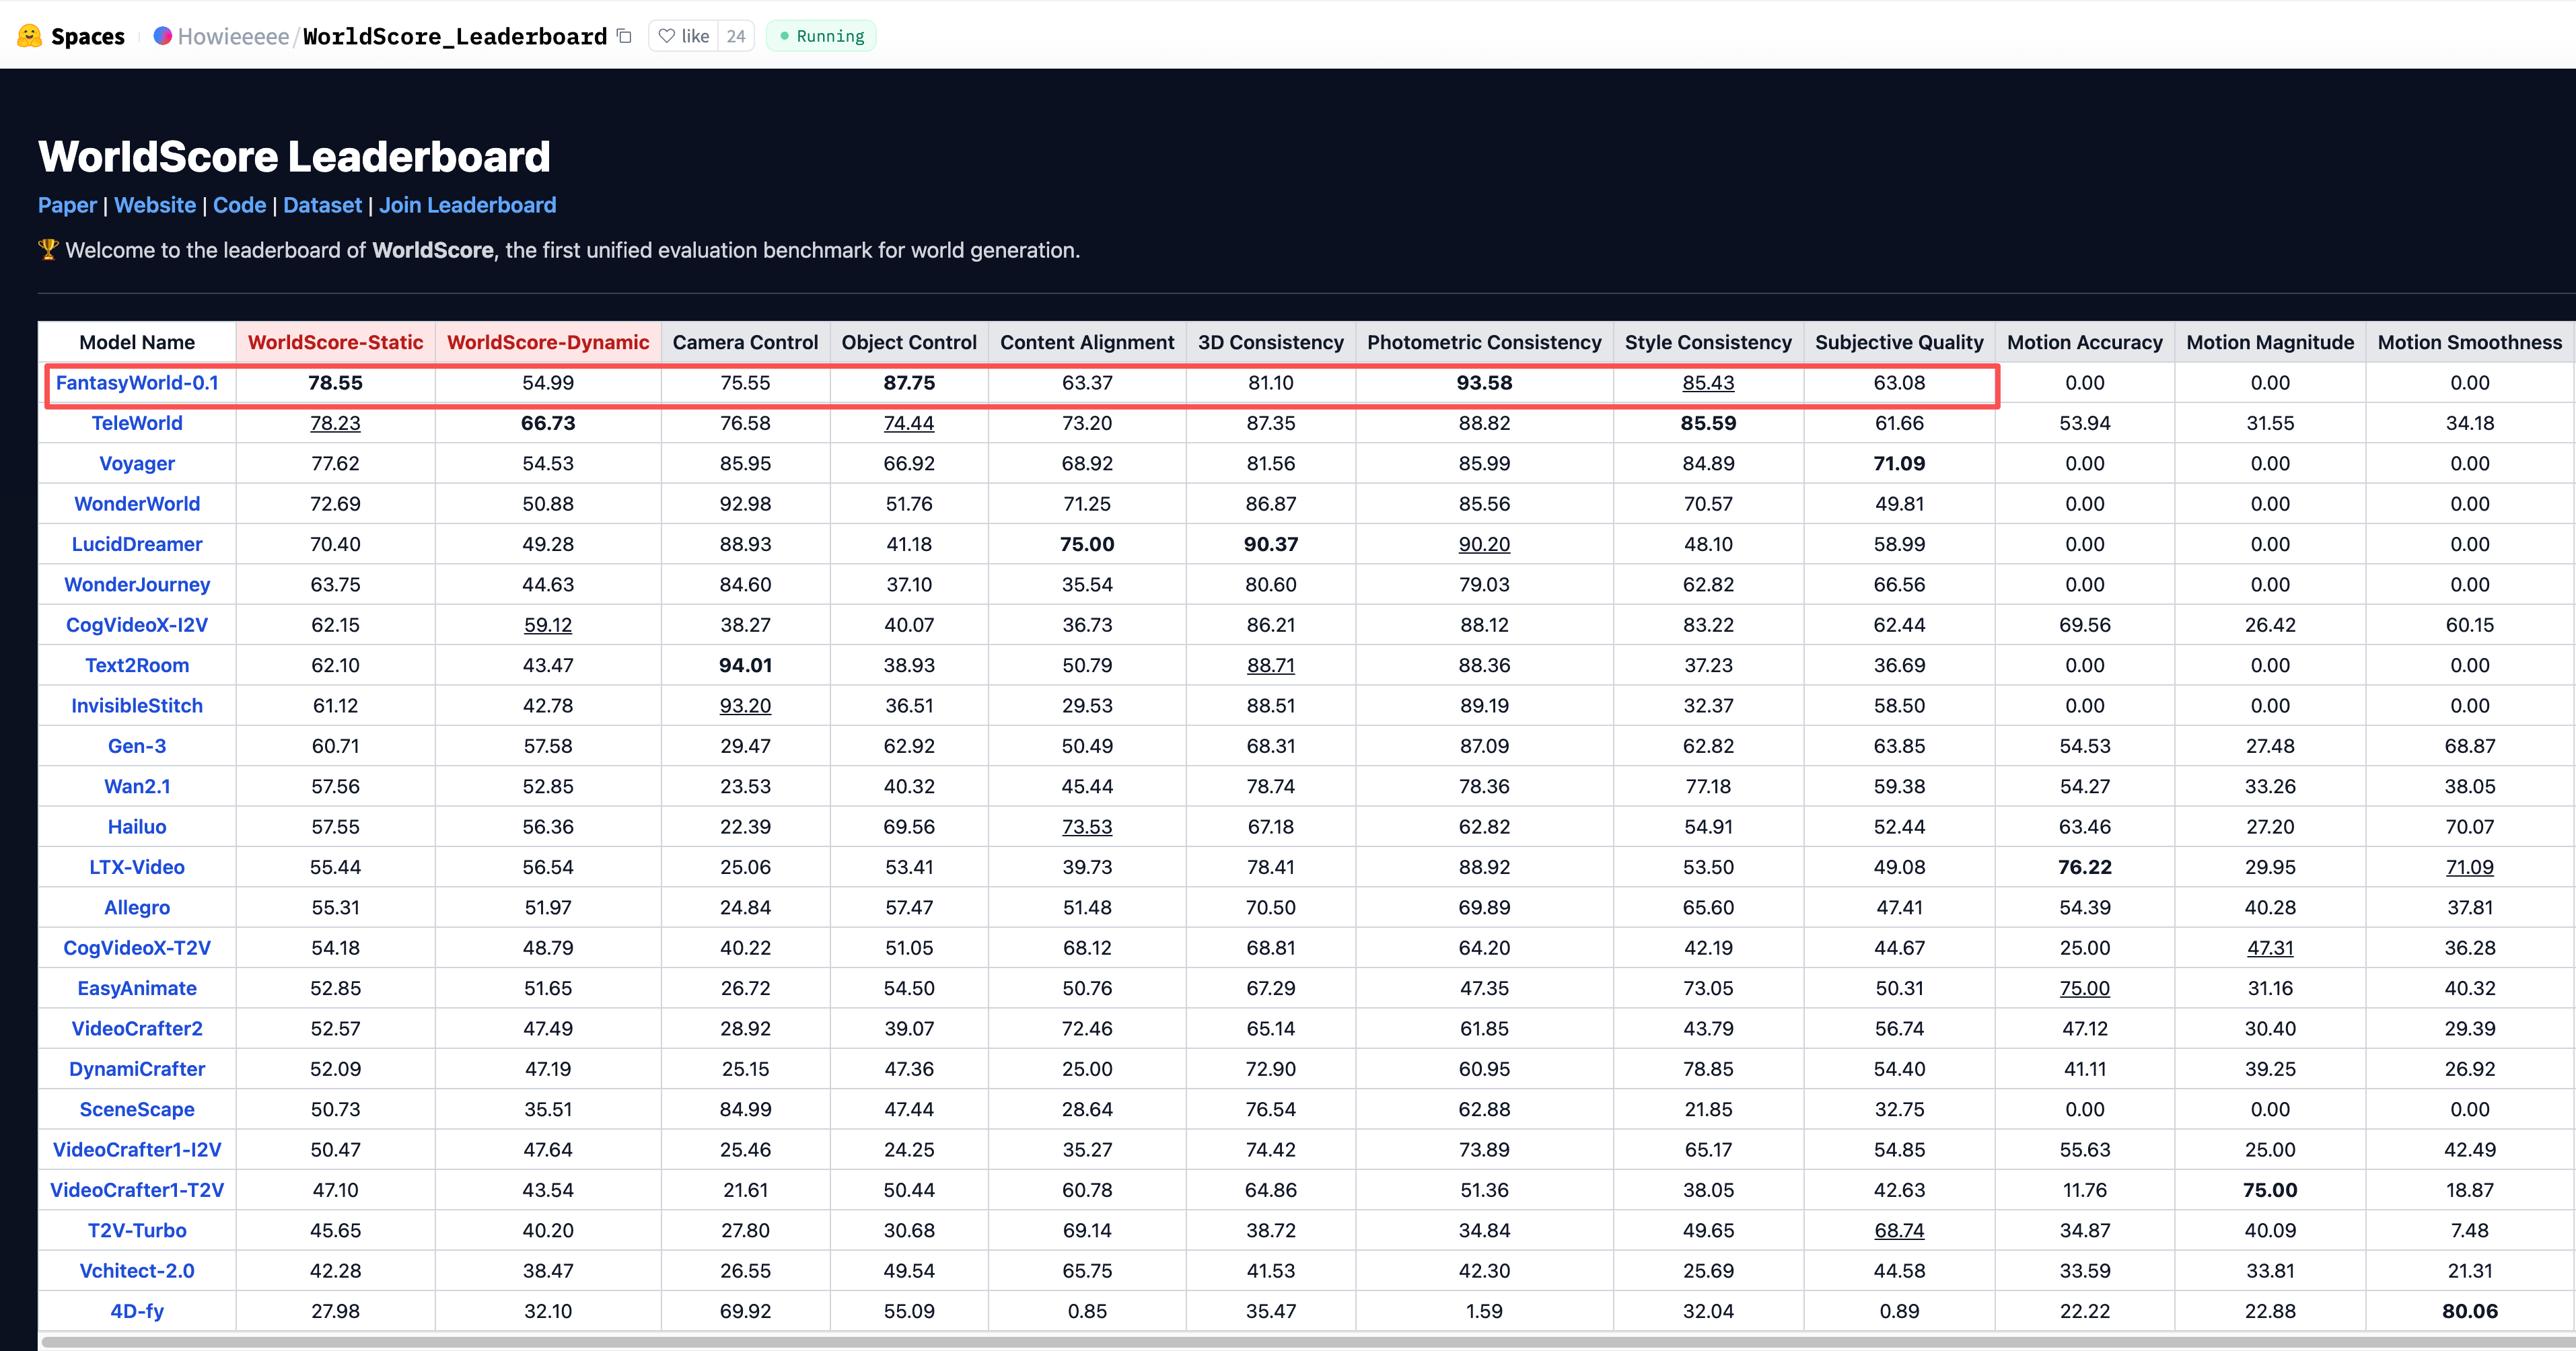
Task: Open the WonderJourney model link
Action: pyautogui.click(x=137, y=585)
